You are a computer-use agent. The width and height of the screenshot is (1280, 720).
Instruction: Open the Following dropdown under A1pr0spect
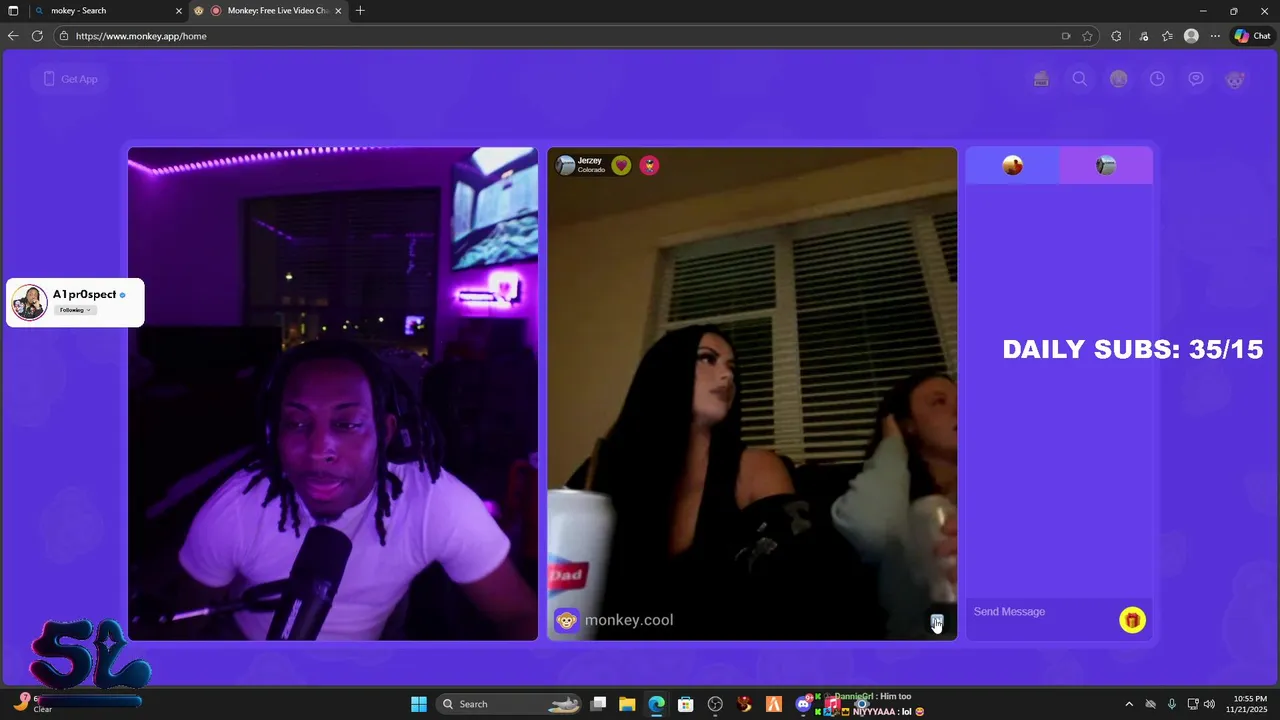click(x=75, y=310)
